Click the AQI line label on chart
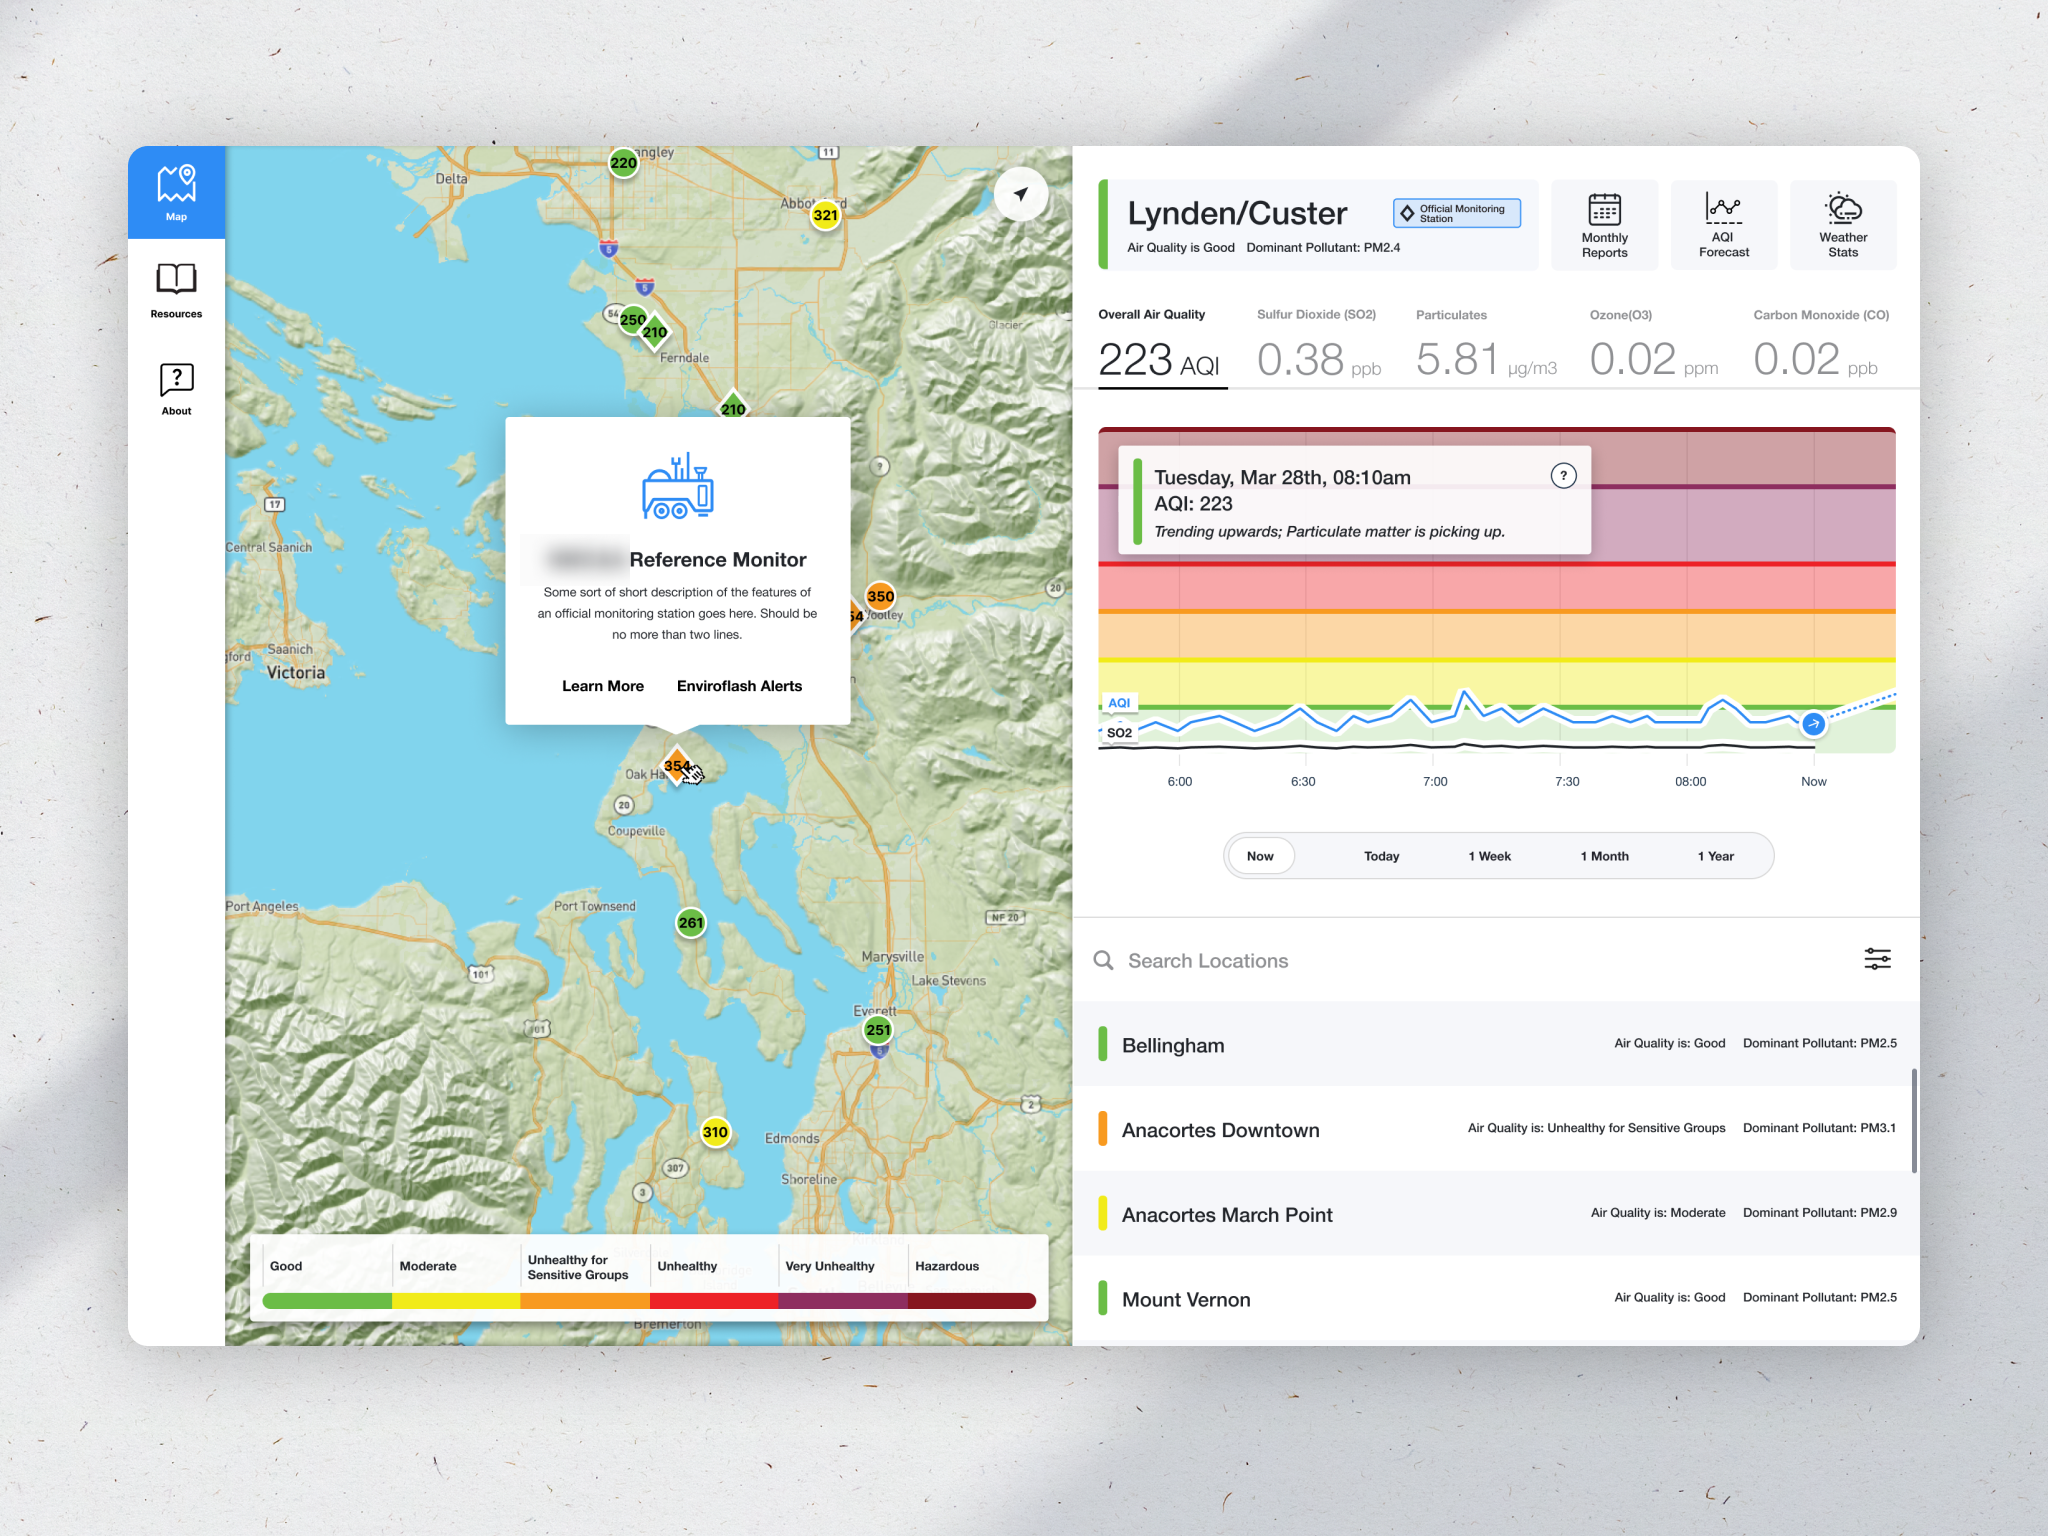Image resolution: width=2048 pixels, height=1536 pixels. click(x=1119, y=703)
